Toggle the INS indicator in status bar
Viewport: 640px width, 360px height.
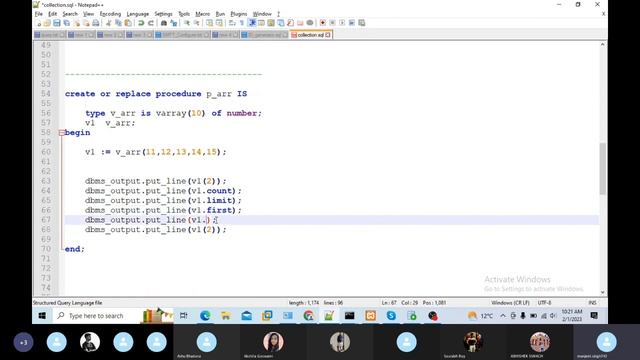(x=592, y=303)
